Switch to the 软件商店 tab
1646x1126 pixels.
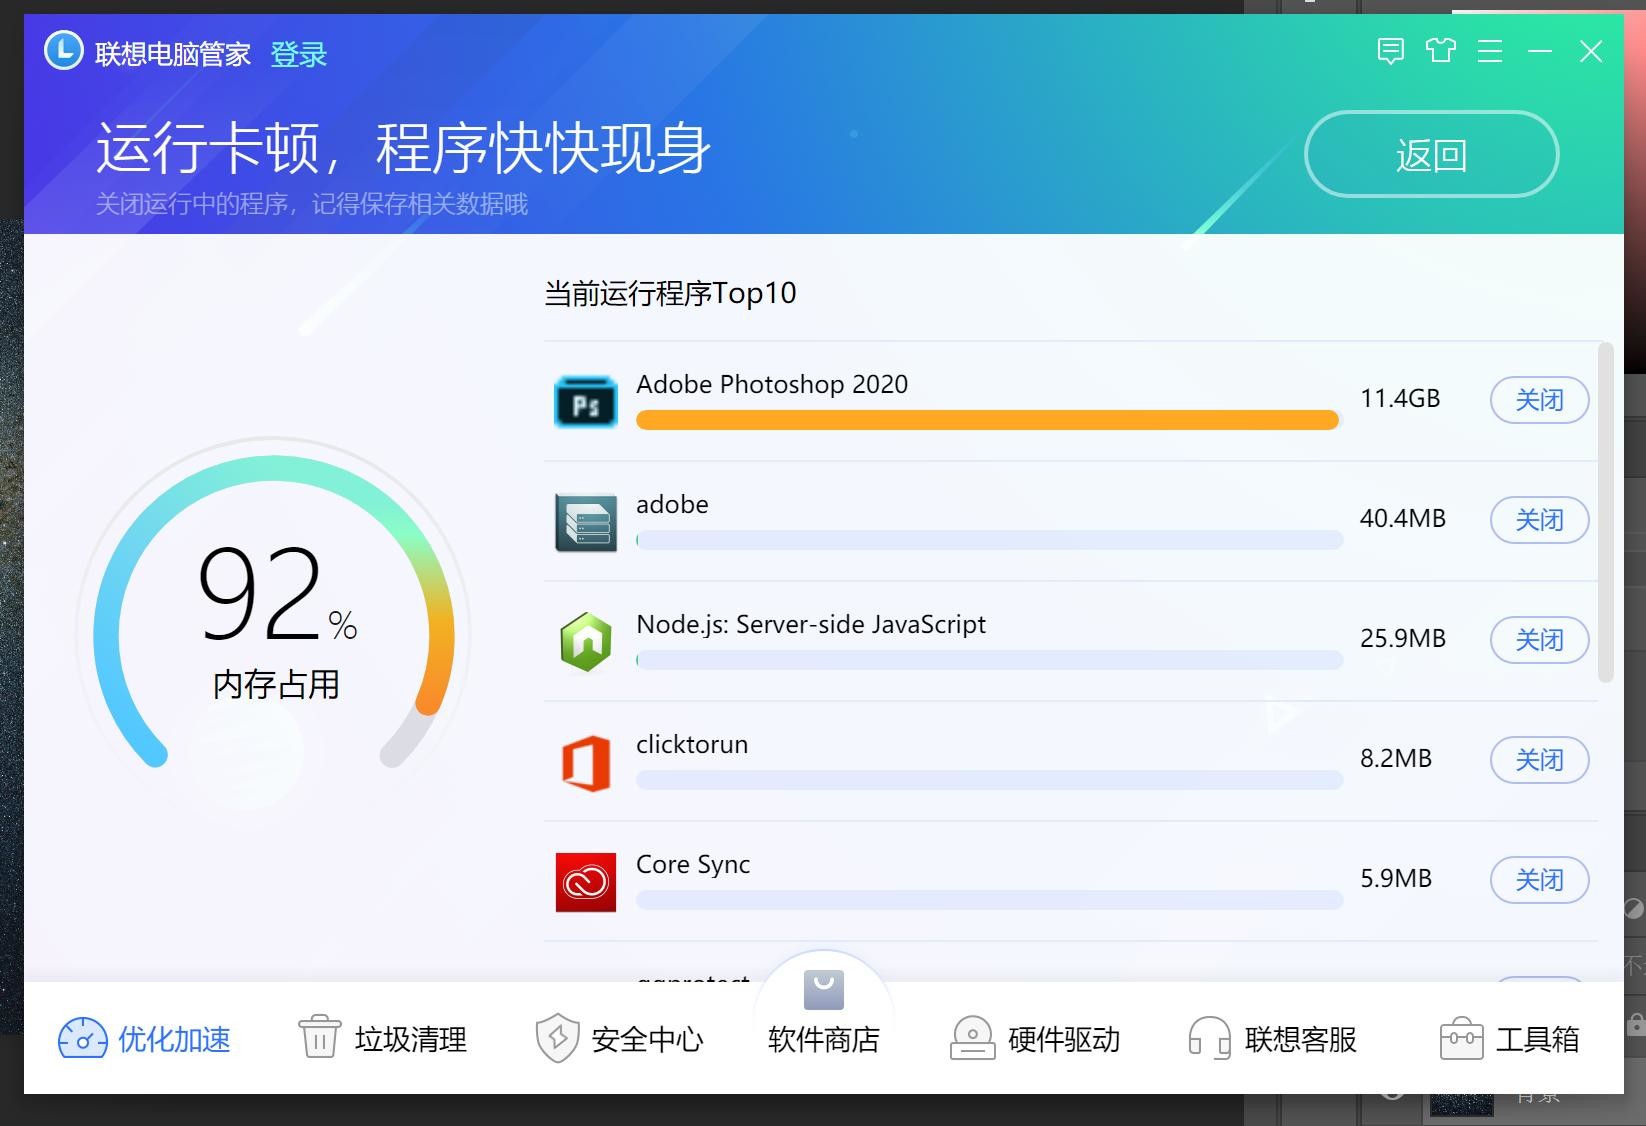(822, 1040)
